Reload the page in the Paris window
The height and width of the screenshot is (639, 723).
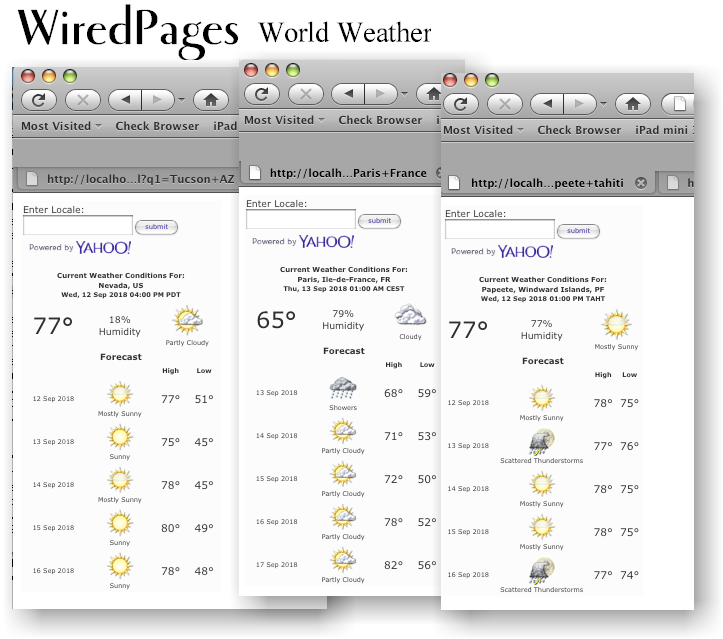(261, 94)
